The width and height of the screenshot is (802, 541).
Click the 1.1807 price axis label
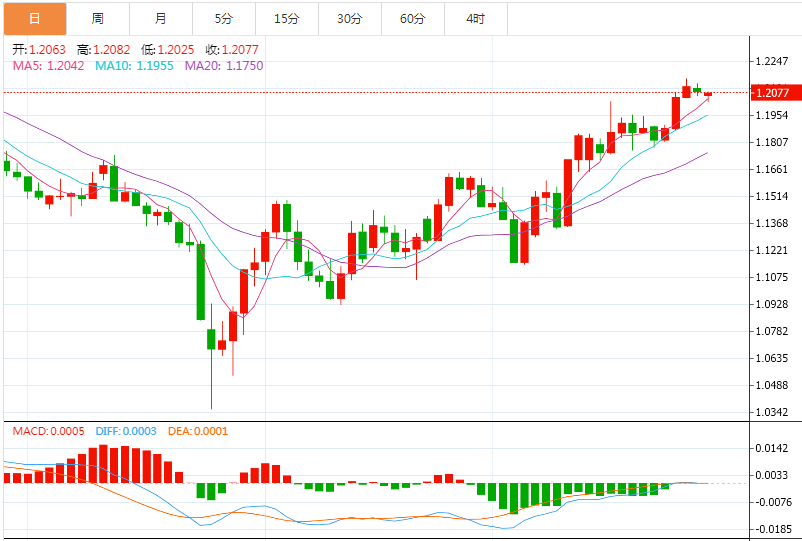pos(772,142)
